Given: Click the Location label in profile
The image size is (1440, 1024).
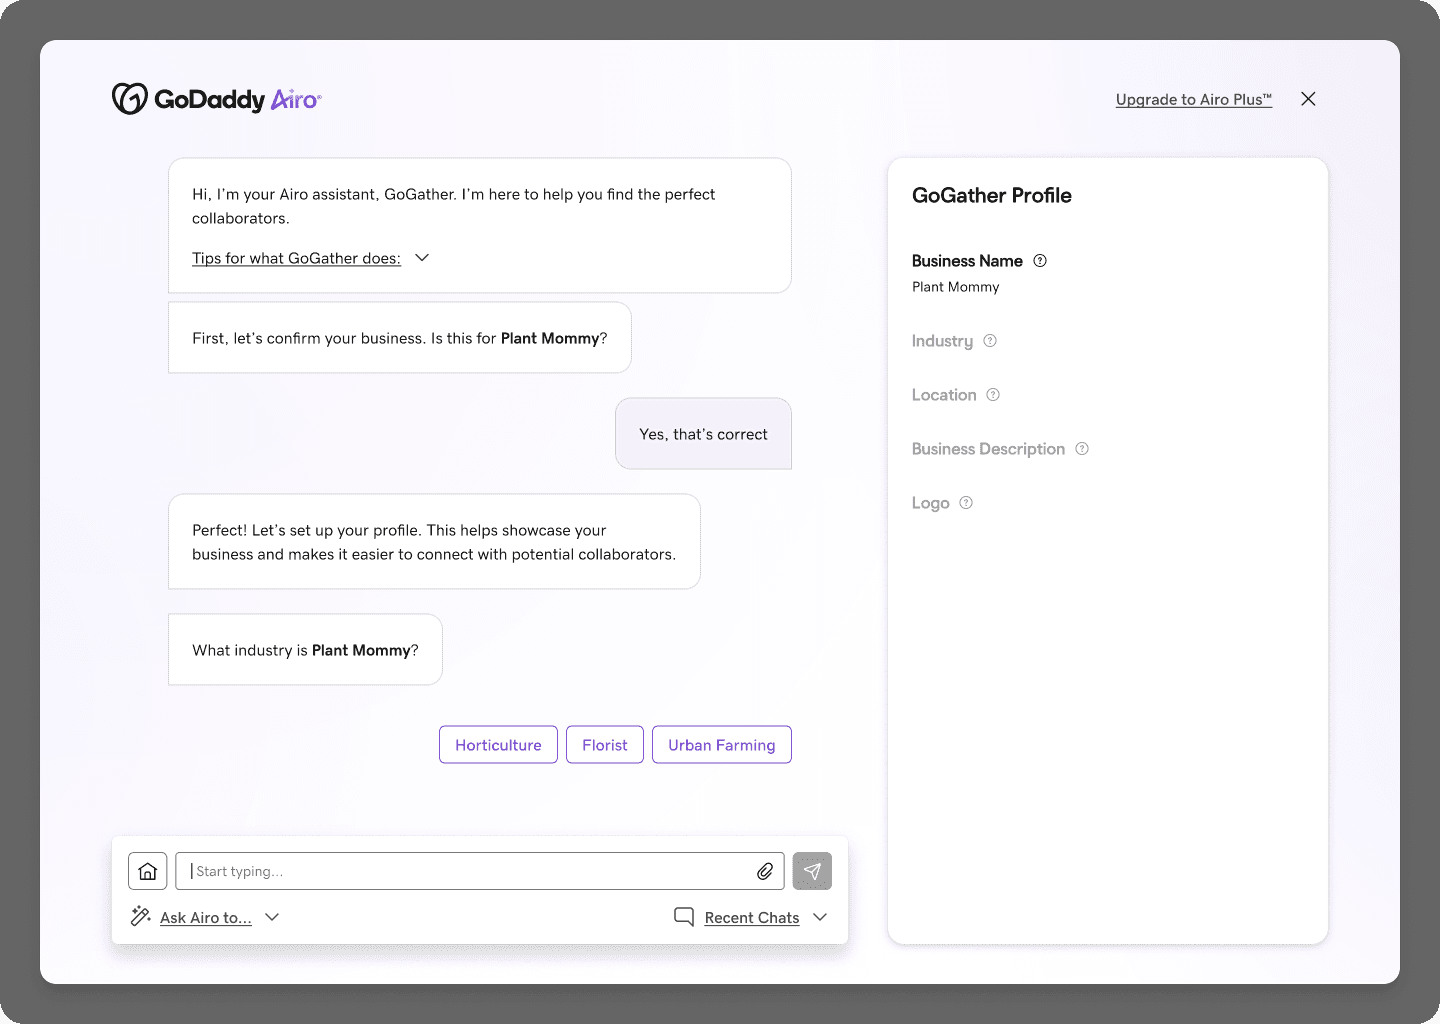Looking at the screenshot, I should 944,395.
